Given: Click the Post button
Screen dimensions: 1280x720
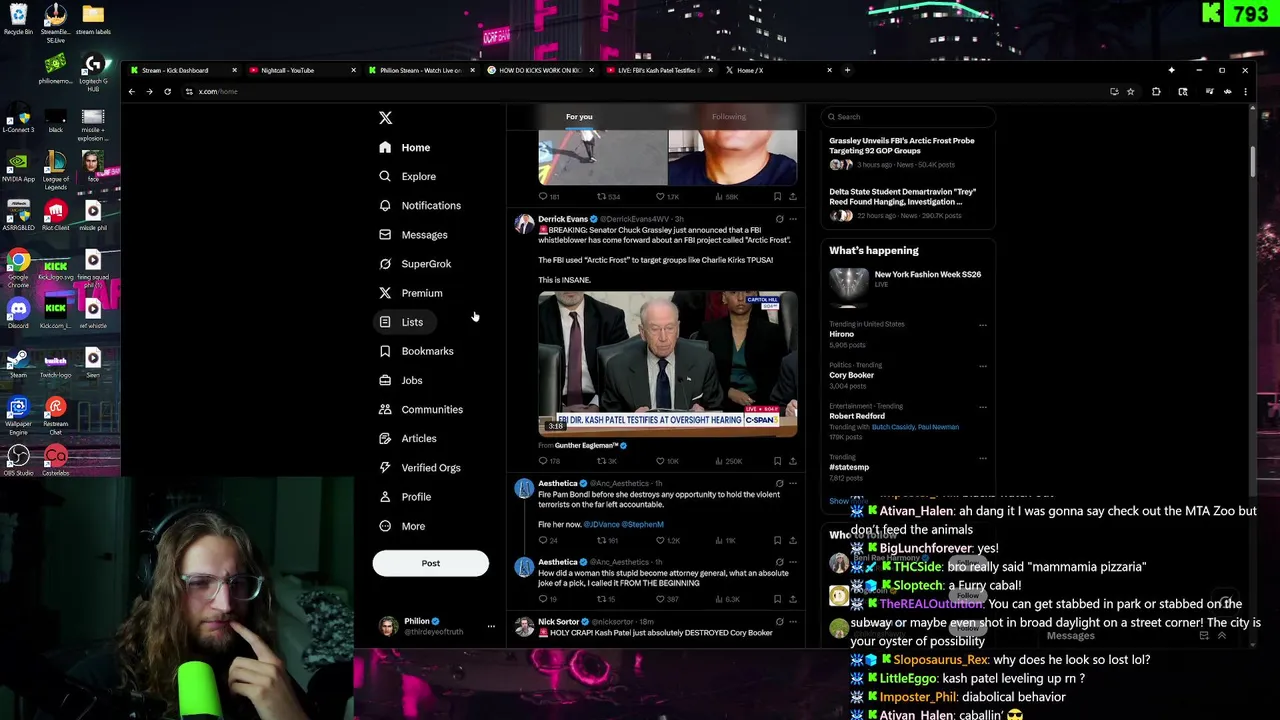Looking at the screenshot, I should 431,563.
